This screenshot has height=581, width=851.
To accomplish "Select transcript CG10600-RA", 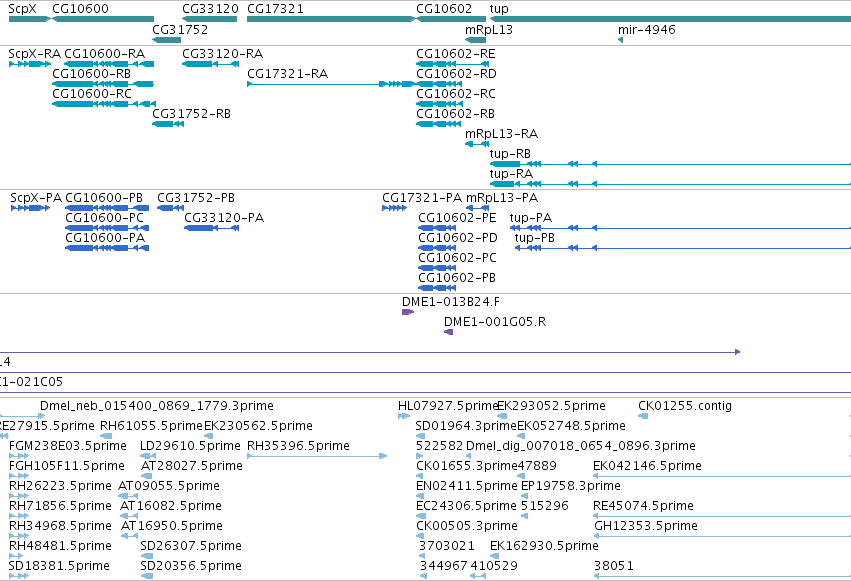I will [x=109, y=64].
